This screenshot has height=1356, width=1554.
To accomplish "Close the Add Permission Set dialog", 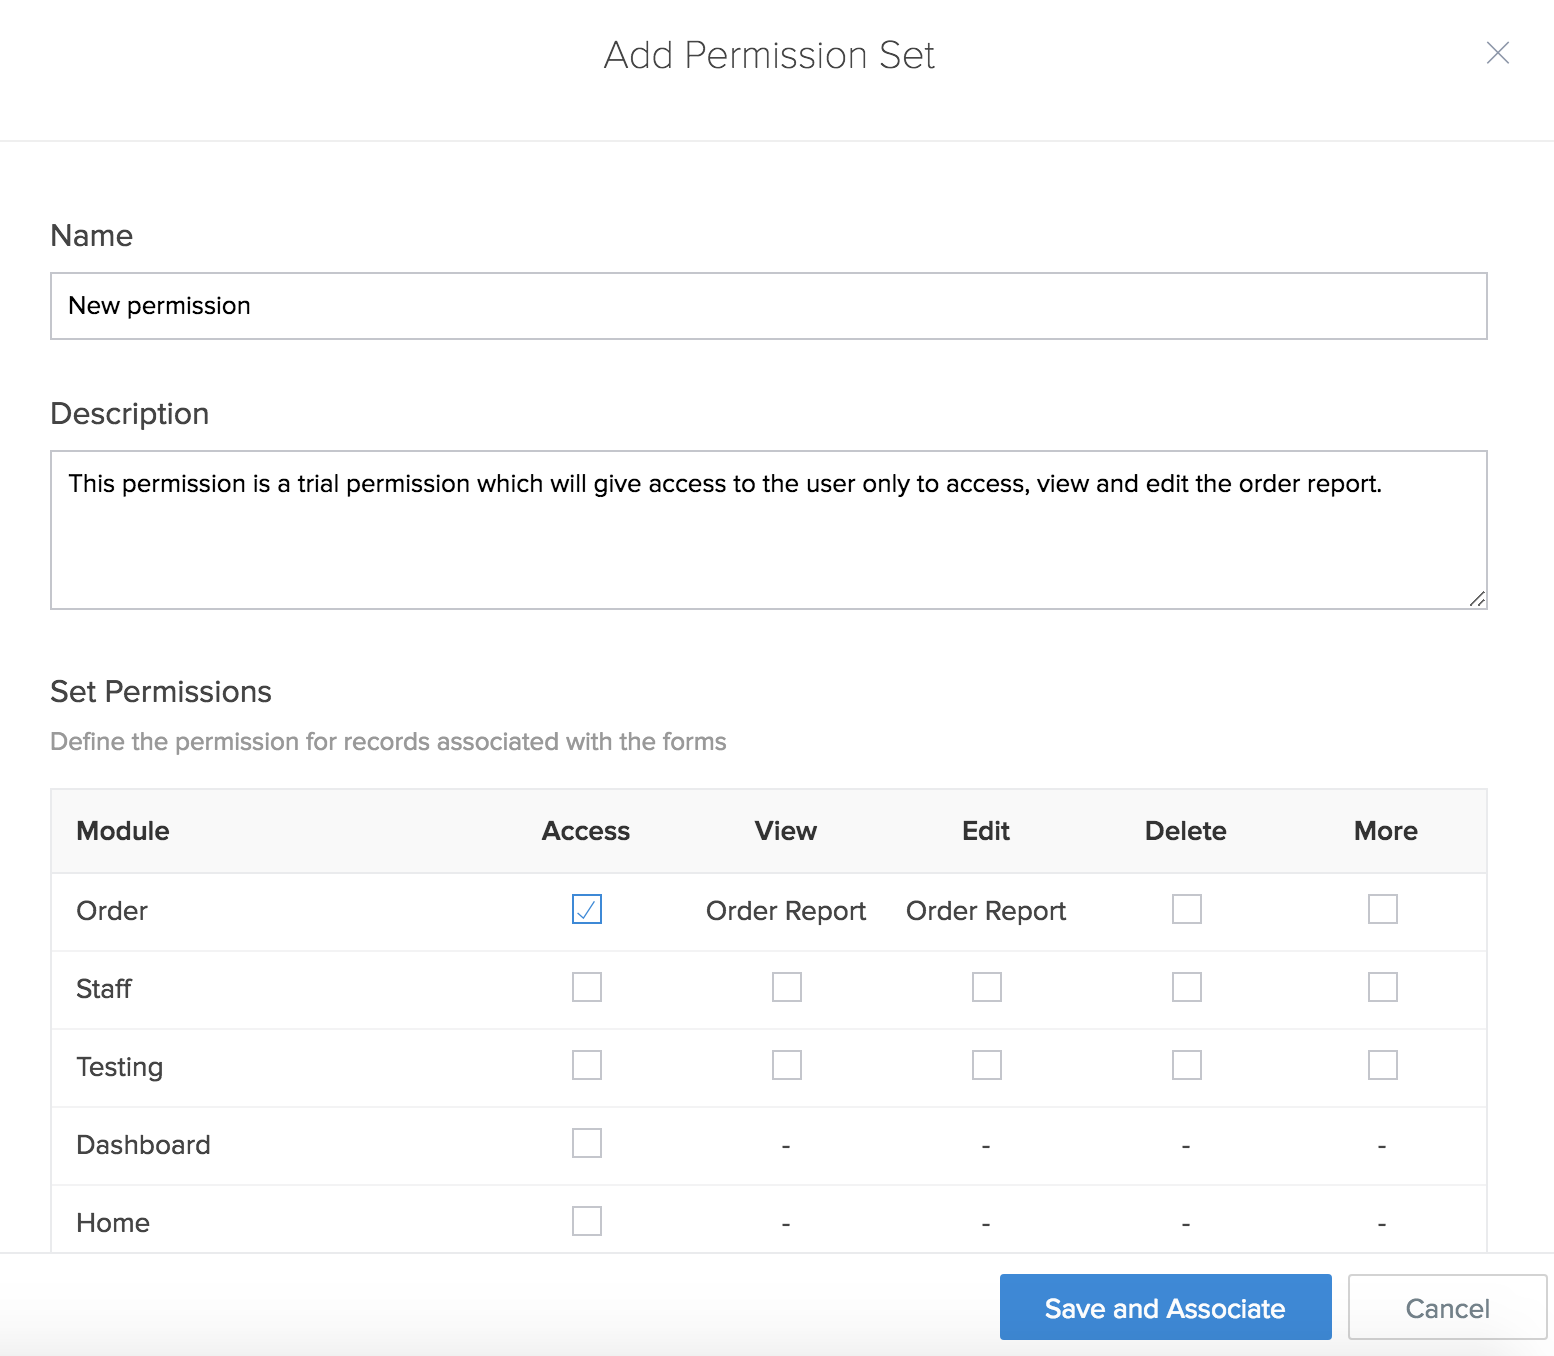I will (x=1497, y=53).
